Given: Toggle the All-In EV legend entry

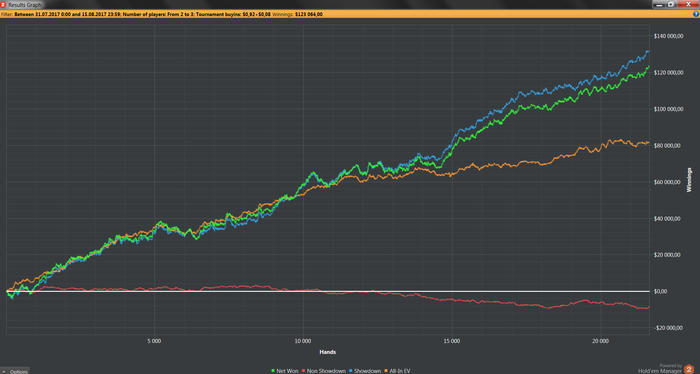Looking at the screenshot, I should tap(397, 371).
